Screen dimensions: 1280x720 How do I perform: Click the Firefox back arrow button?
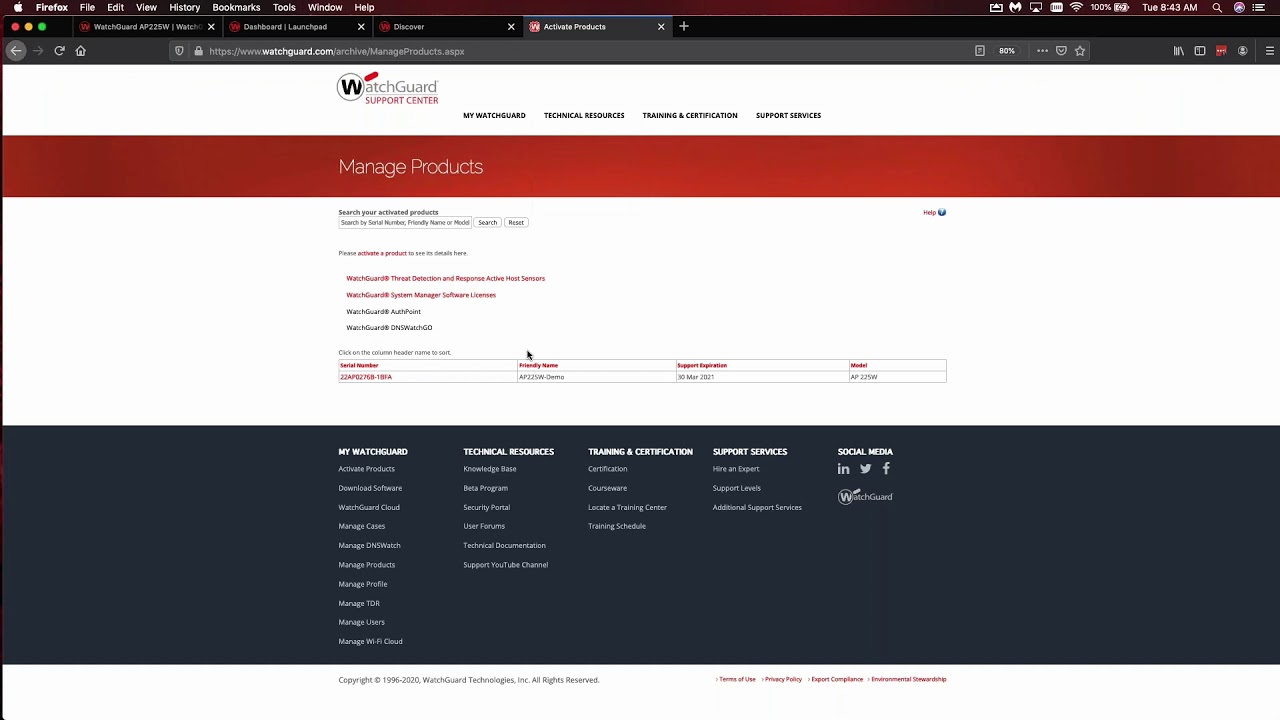16,51
